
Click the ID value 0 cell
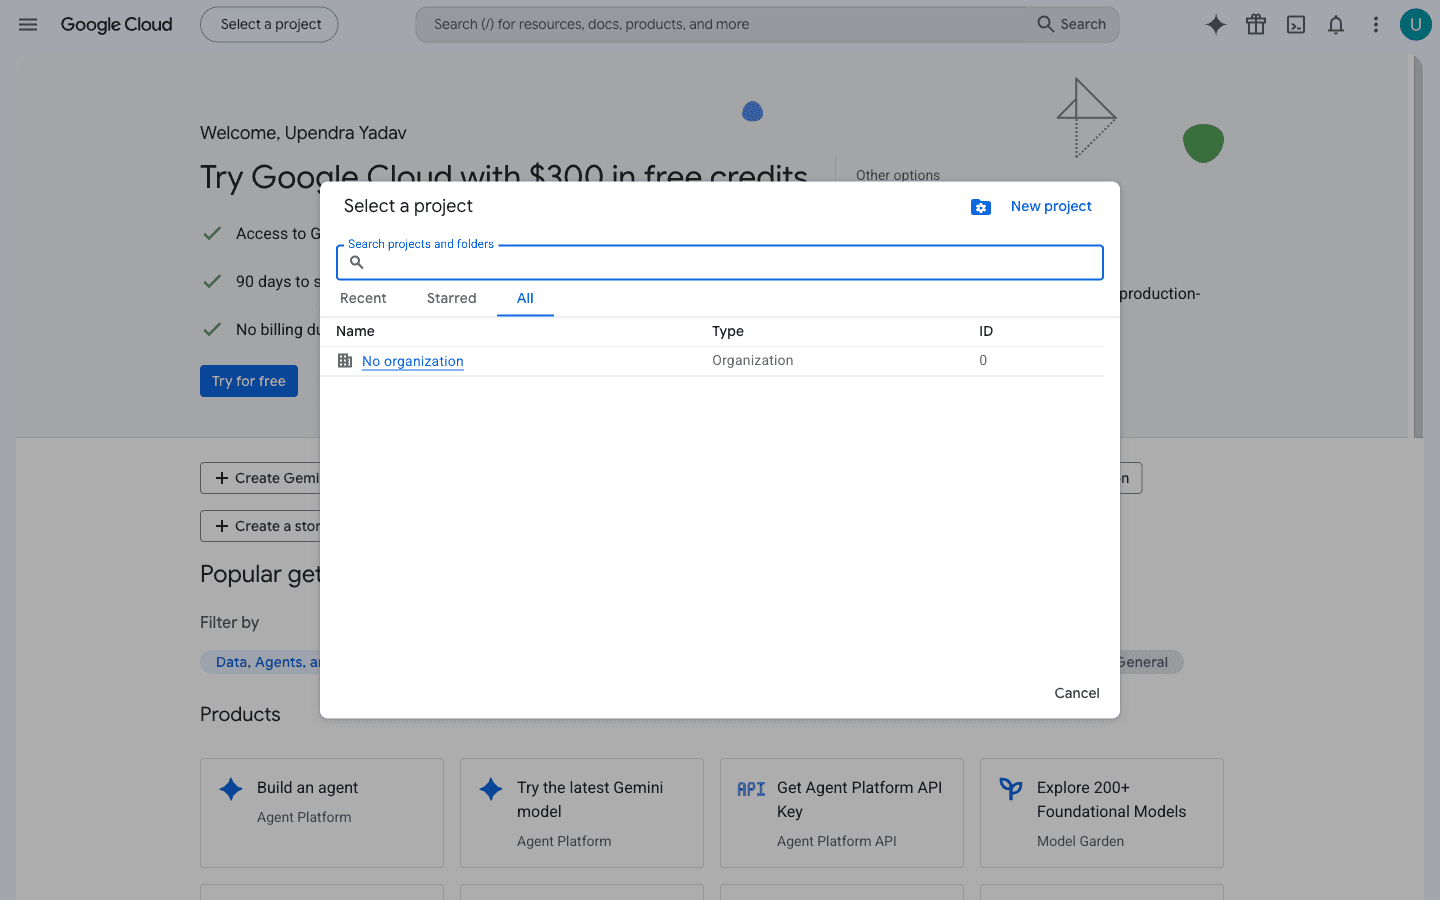tap(983, 360)
